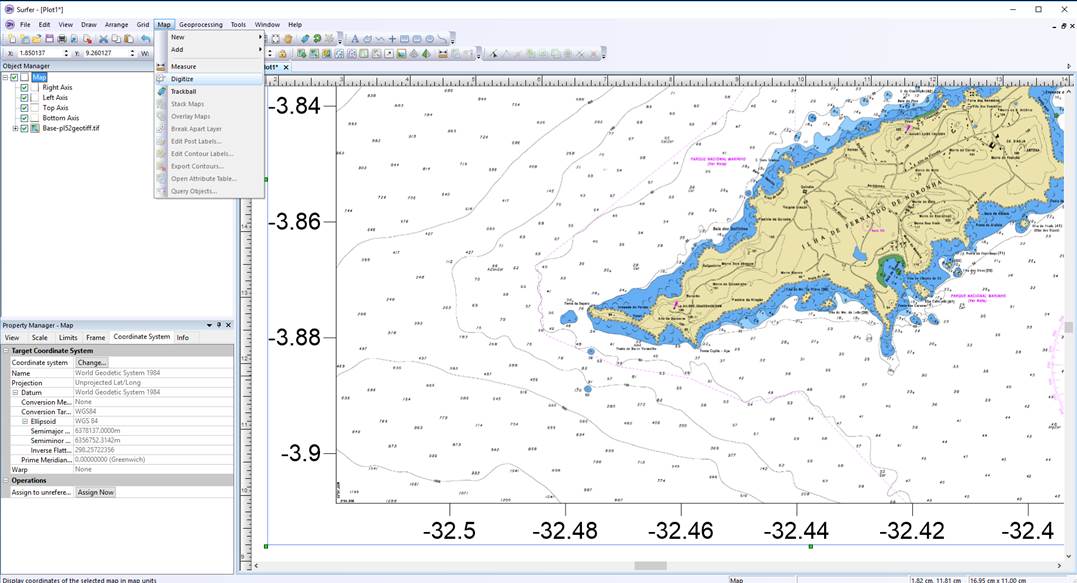Uncheck the Right Axis visibility checkbox
Viewport: 1077px width, 583px height.
25,88
